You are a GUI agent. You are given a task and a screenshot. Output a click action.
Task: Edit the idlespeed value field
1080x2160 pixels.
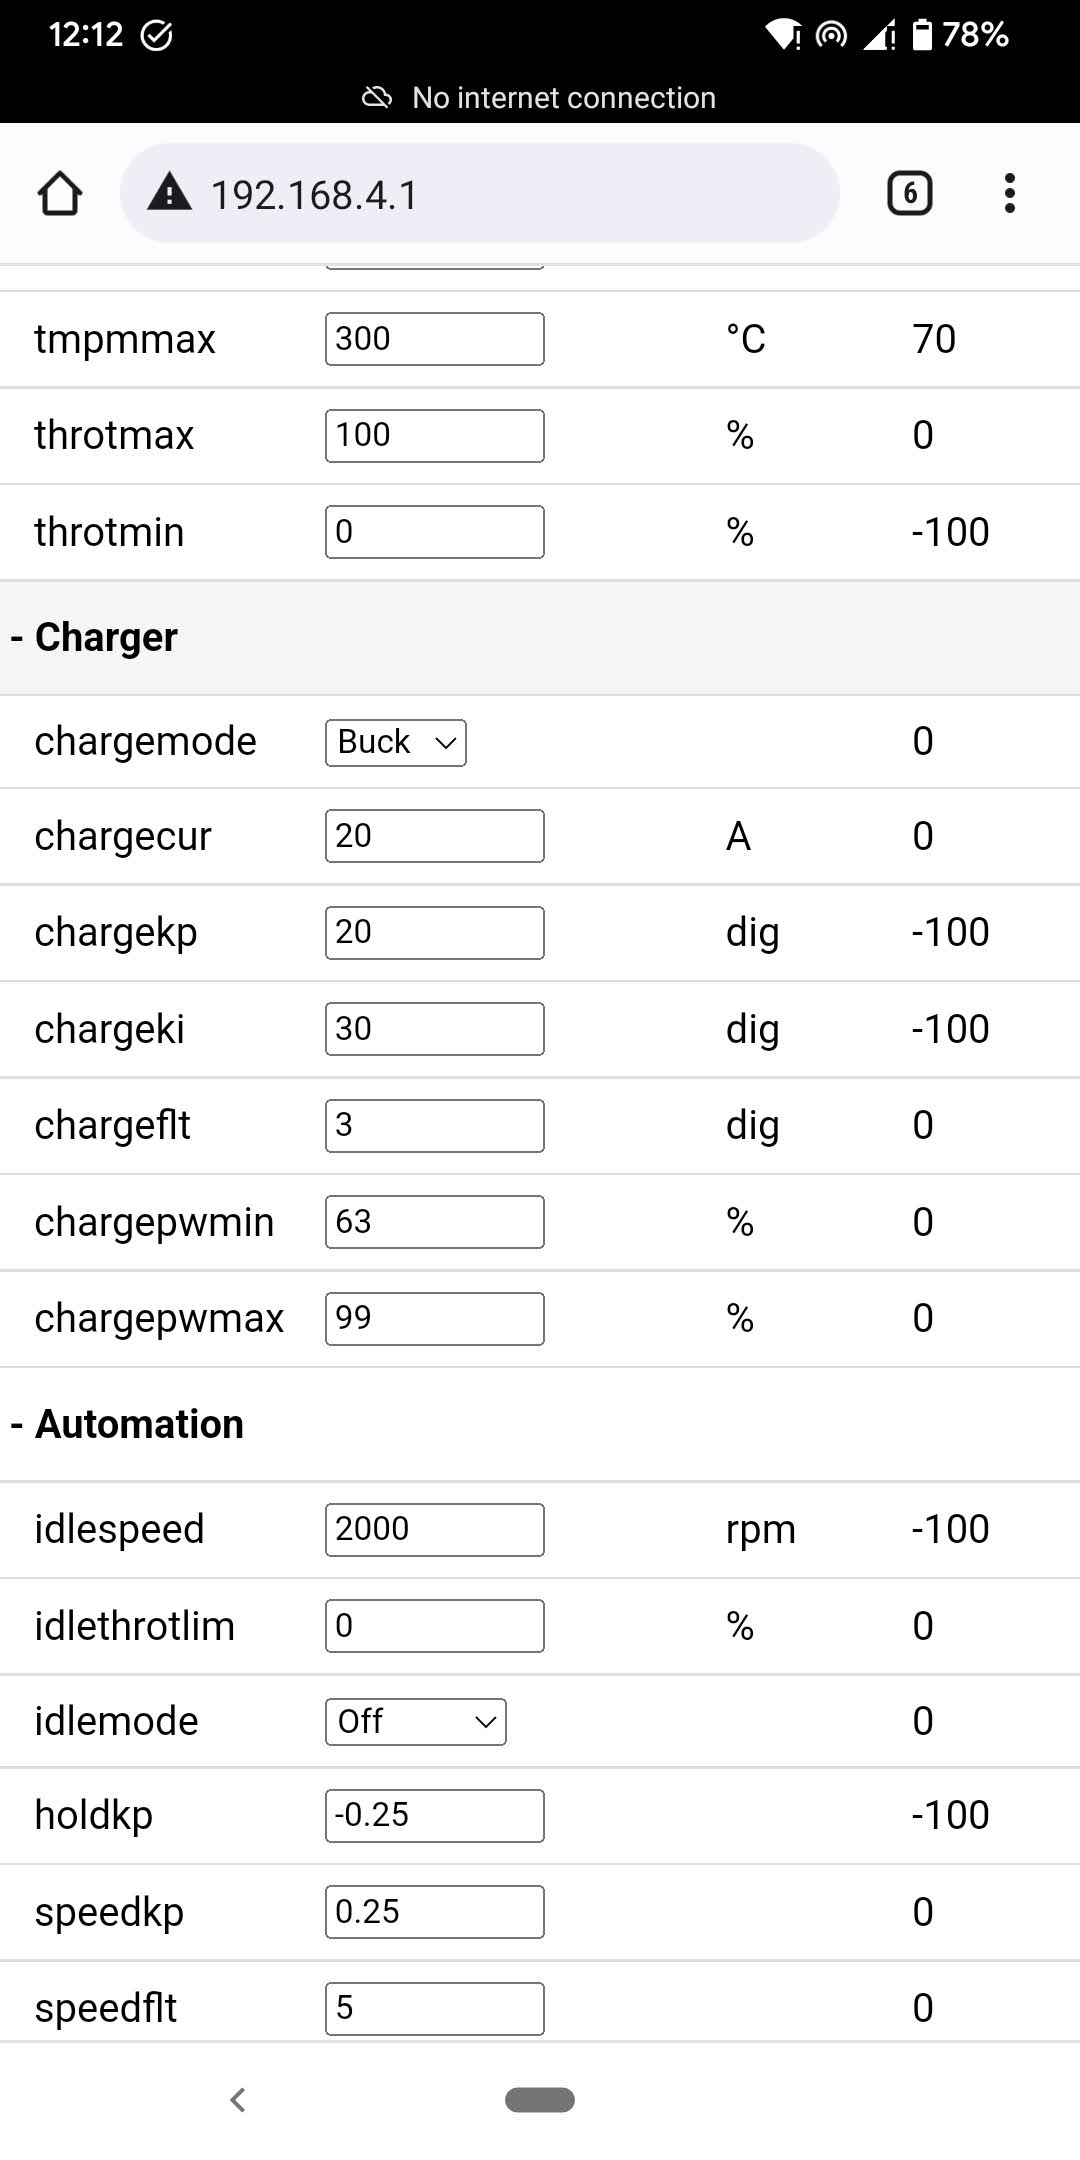(x=434, y=1529)
